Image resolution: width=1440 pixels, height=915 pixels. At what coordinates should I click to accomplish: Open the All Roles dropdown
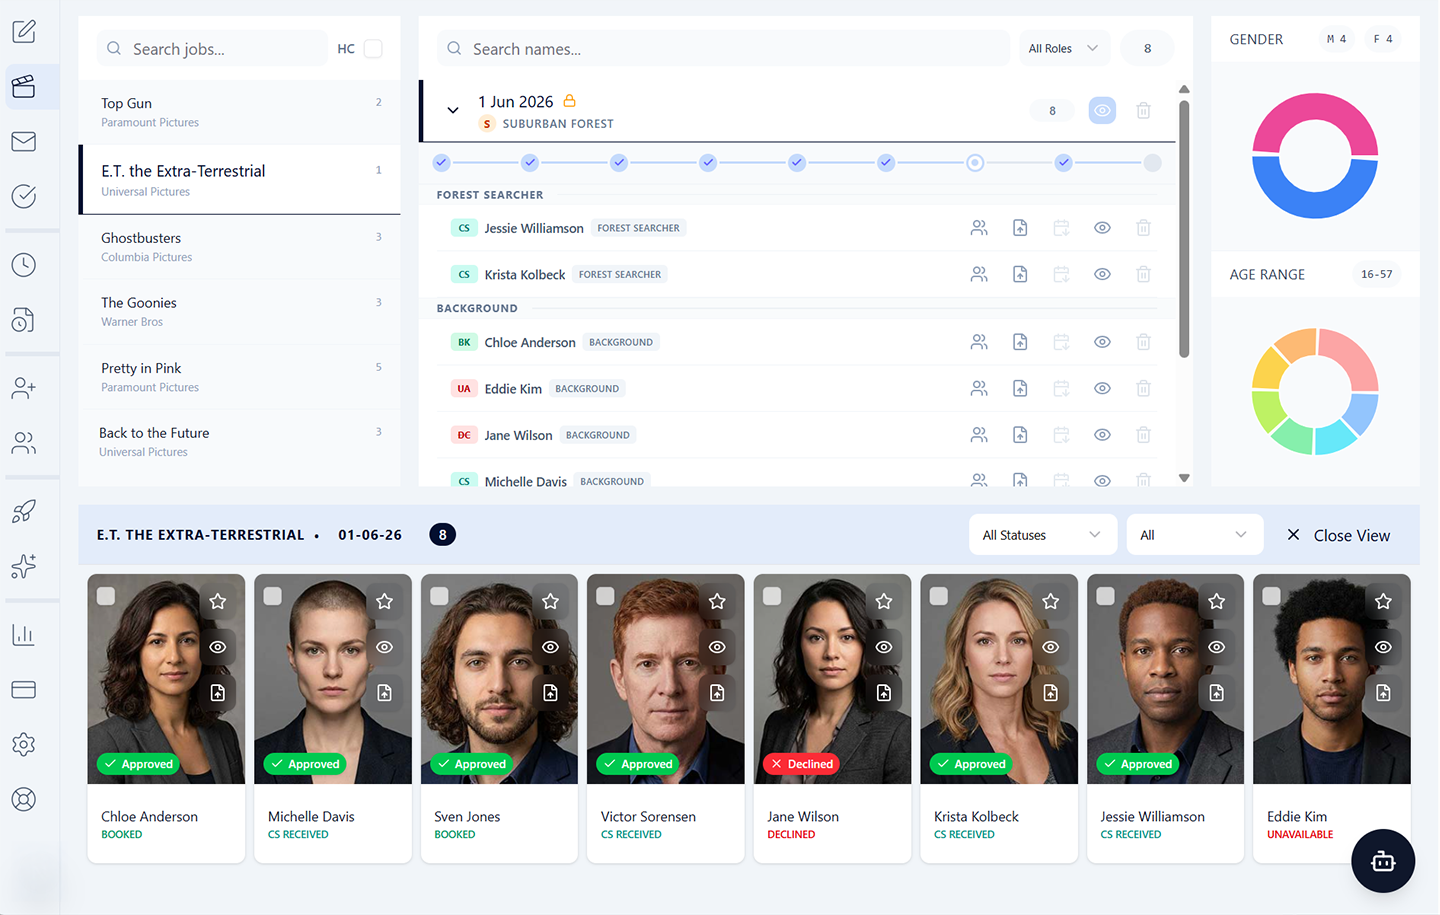(x=1063, y=48)
